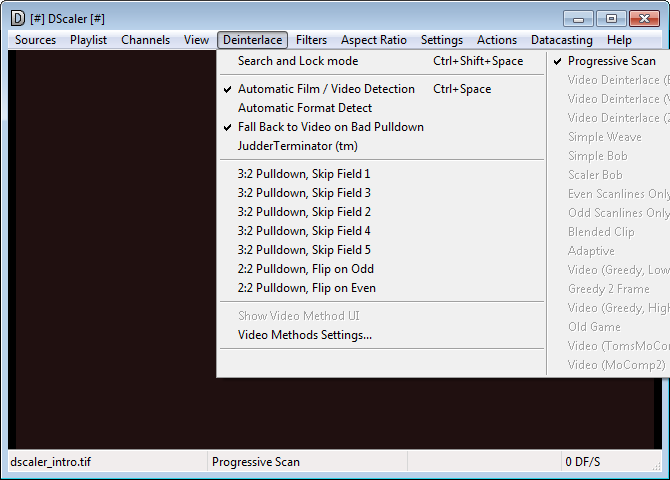Screen dimensions: 670x480
Task: Toggle Automatic Film / Video Detection
Action: [x=382, y=89]
